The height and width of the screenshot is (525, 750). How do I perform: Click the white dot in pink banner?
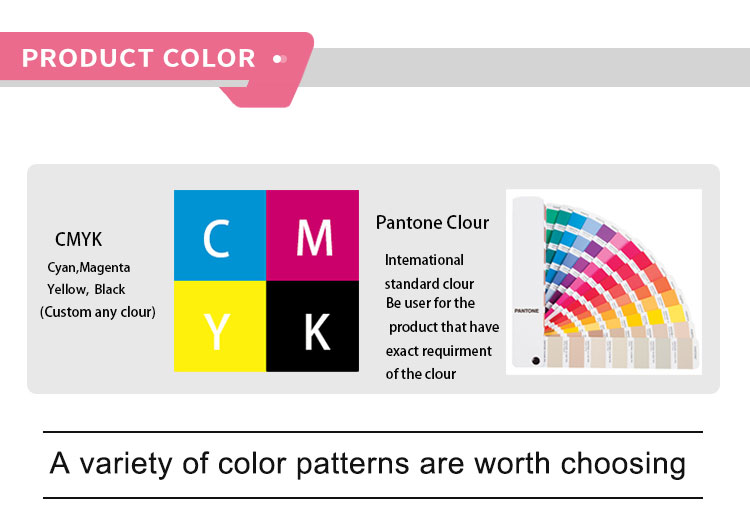277,59
